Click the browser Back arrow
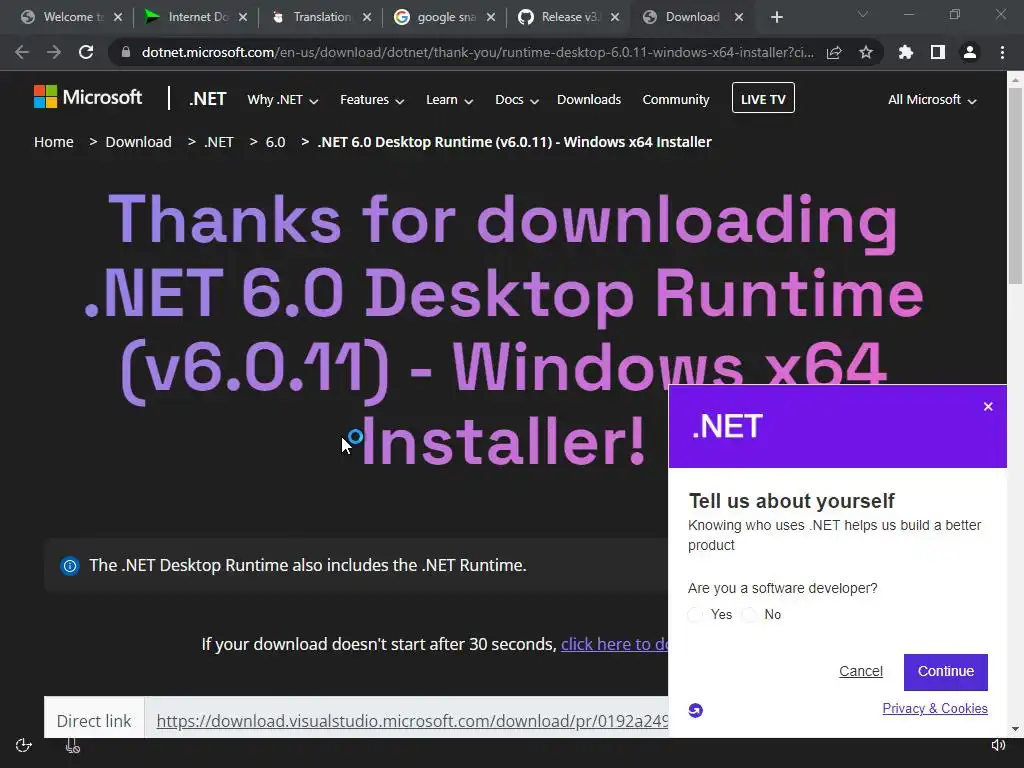 (22, 52)
